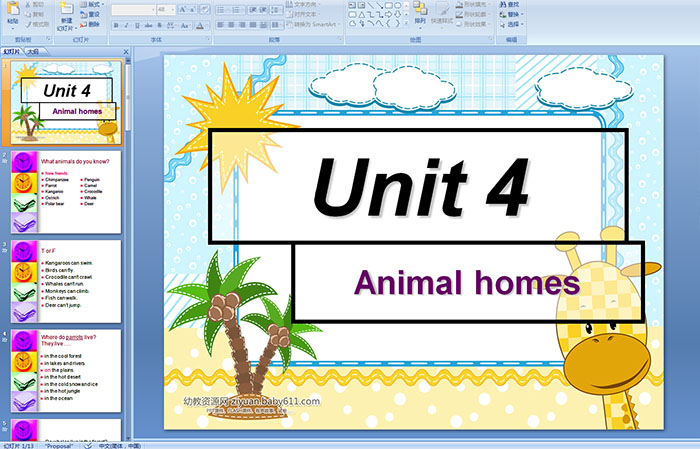Screen dimensions: 700x449
Task: Open Quick Styles (快速样式) gallery
Action: coord(442,13)
